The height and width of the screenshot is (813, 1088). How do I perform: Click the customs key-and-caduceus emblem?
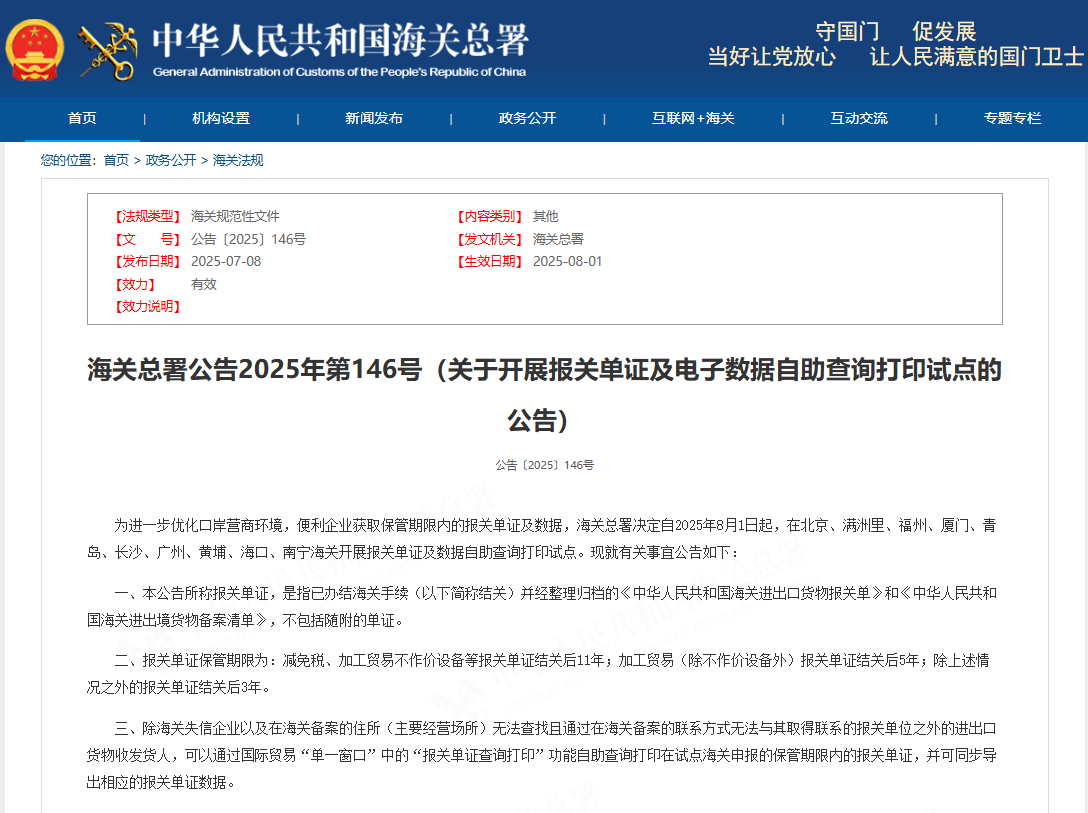(108, 51)
